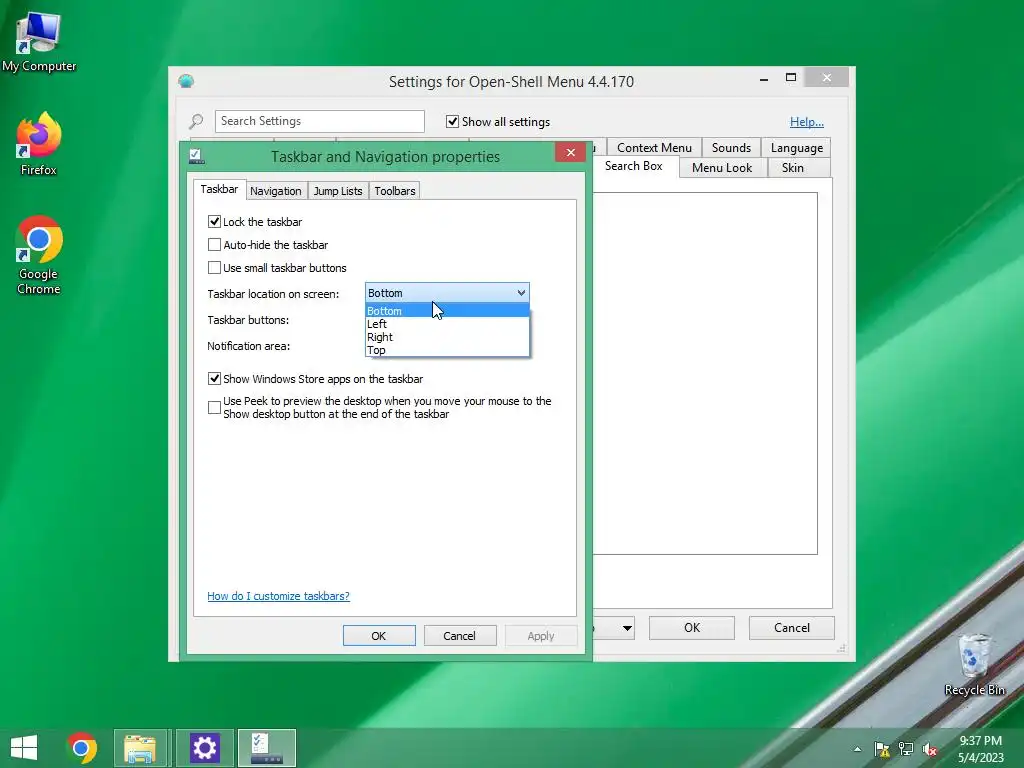Select Bottom in location list
The width and height of the screenshot is (1024, 768).
point(447,311)
